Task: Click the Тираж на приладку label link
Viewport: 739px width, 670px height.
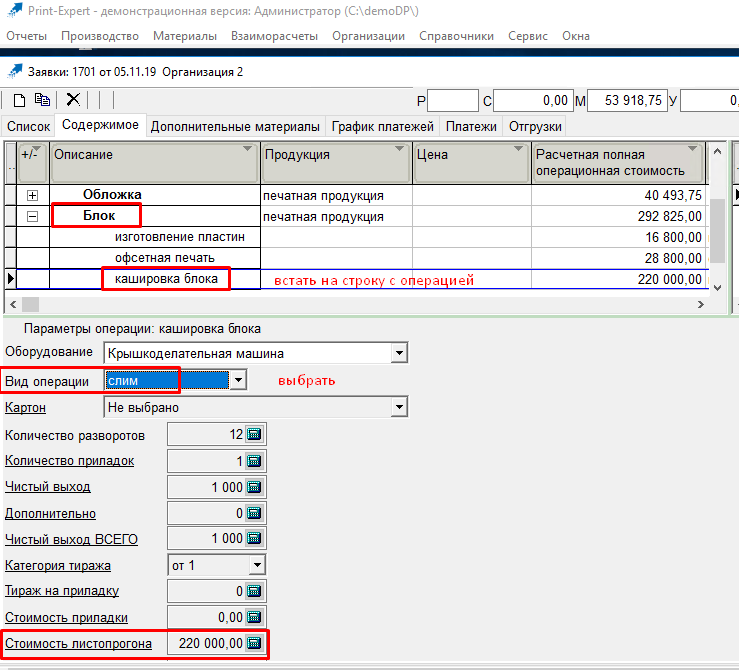Action: [x=62, y=591]
